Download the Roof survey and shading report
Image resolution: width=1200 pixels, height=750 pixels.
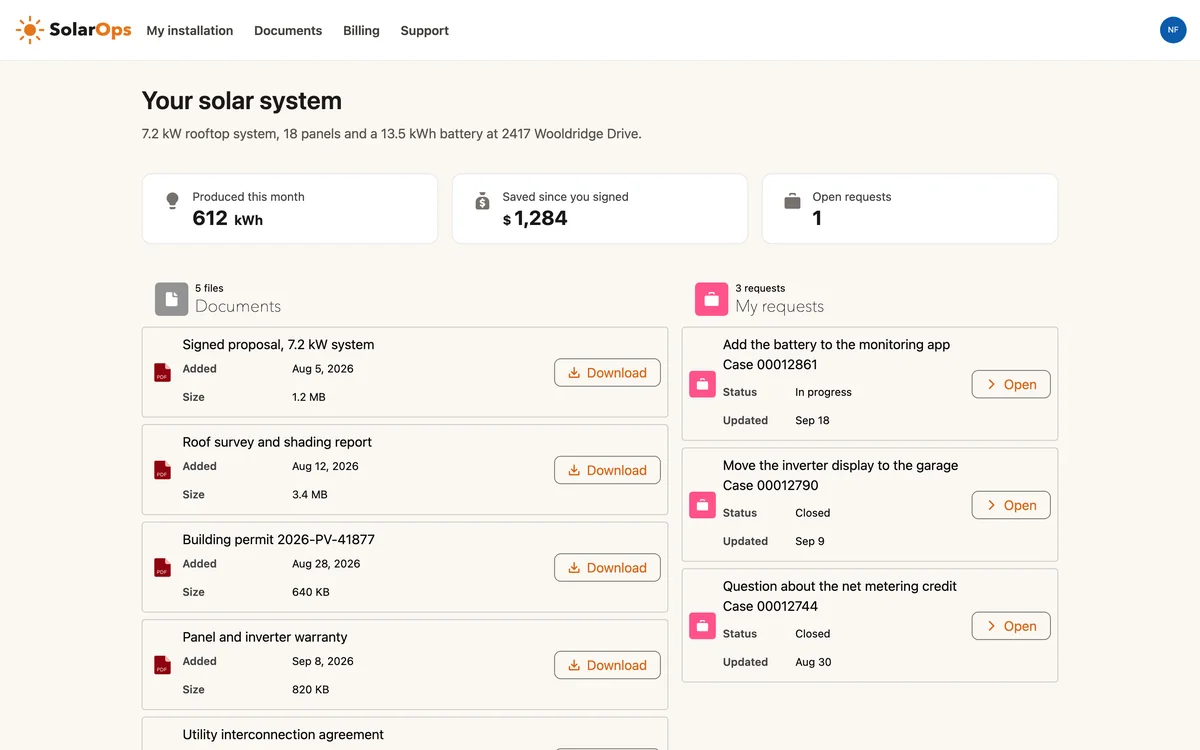[607, 470]
